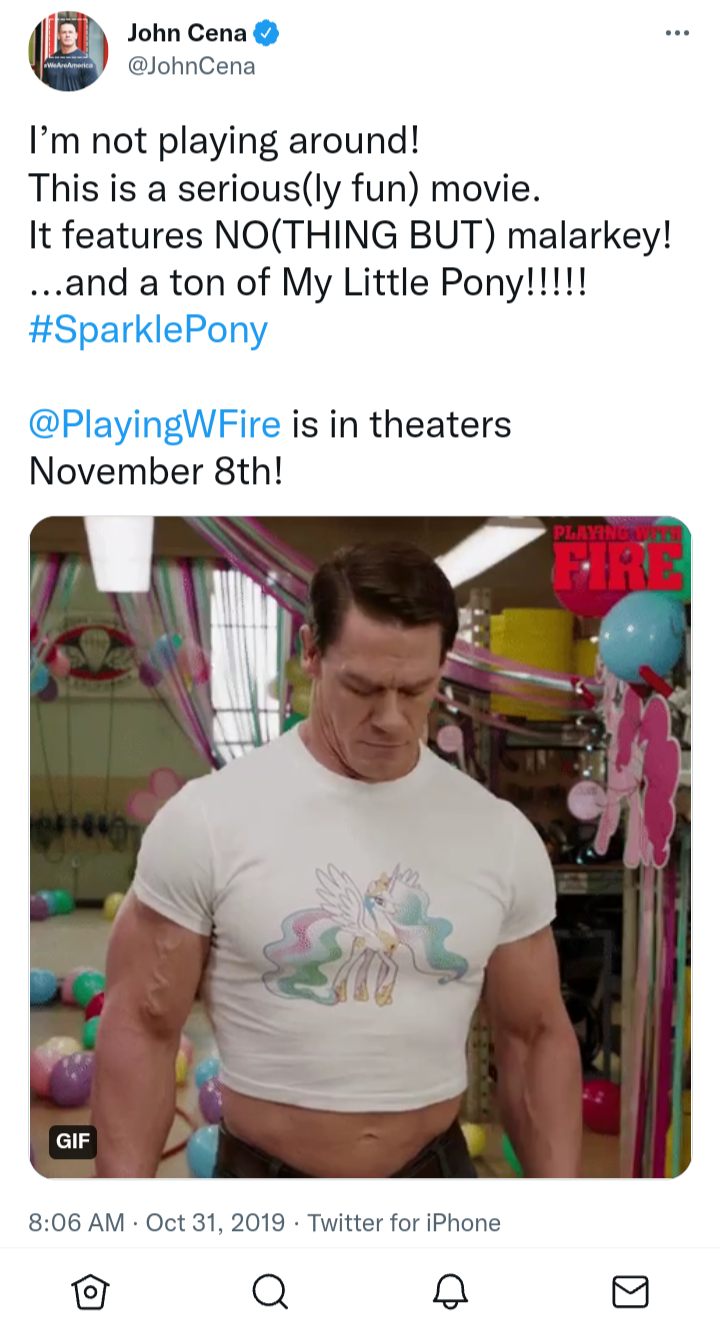The width and height of the screenshot is (720, 1328).
Task: Open the three-dot more options menu
Action: click(x=677, y=34)
